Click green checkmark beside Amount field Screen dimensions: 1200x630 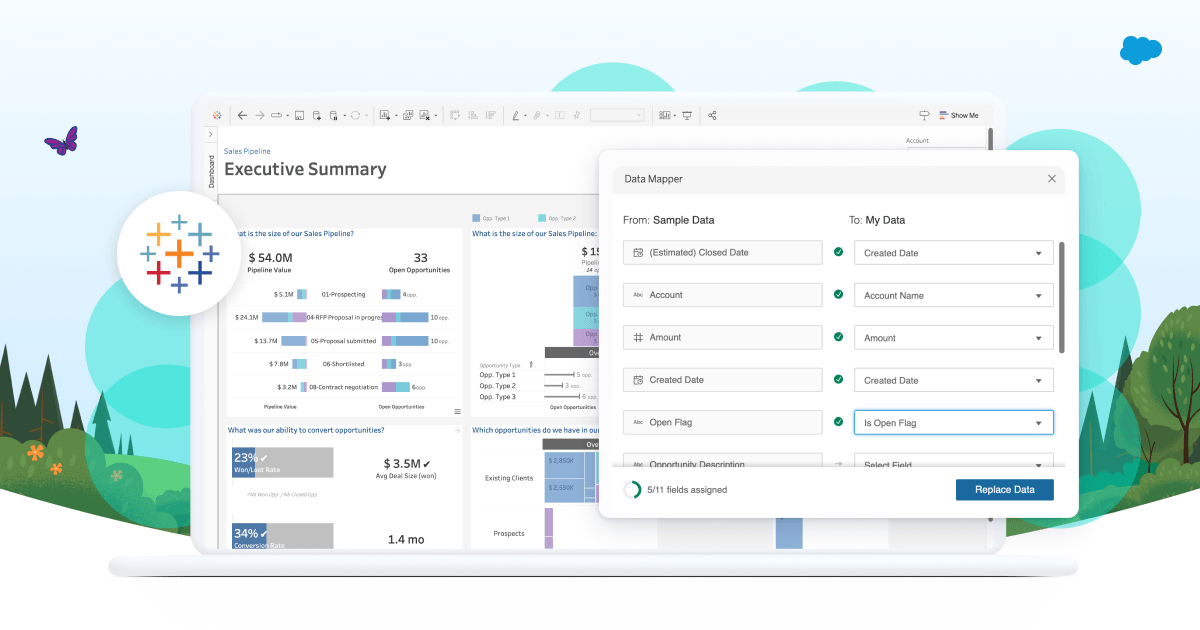(x=838, y=338)
